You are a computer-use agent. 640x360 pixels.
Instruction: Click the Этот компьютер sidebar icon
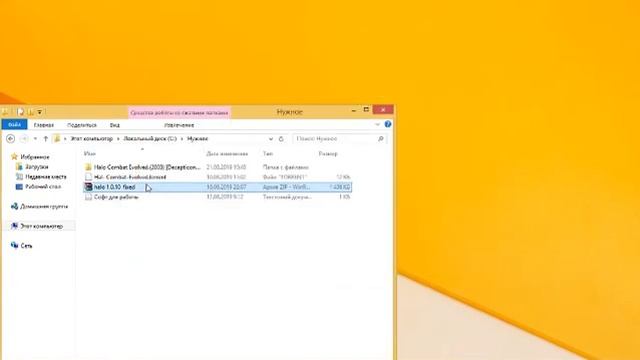click(14, 226)
